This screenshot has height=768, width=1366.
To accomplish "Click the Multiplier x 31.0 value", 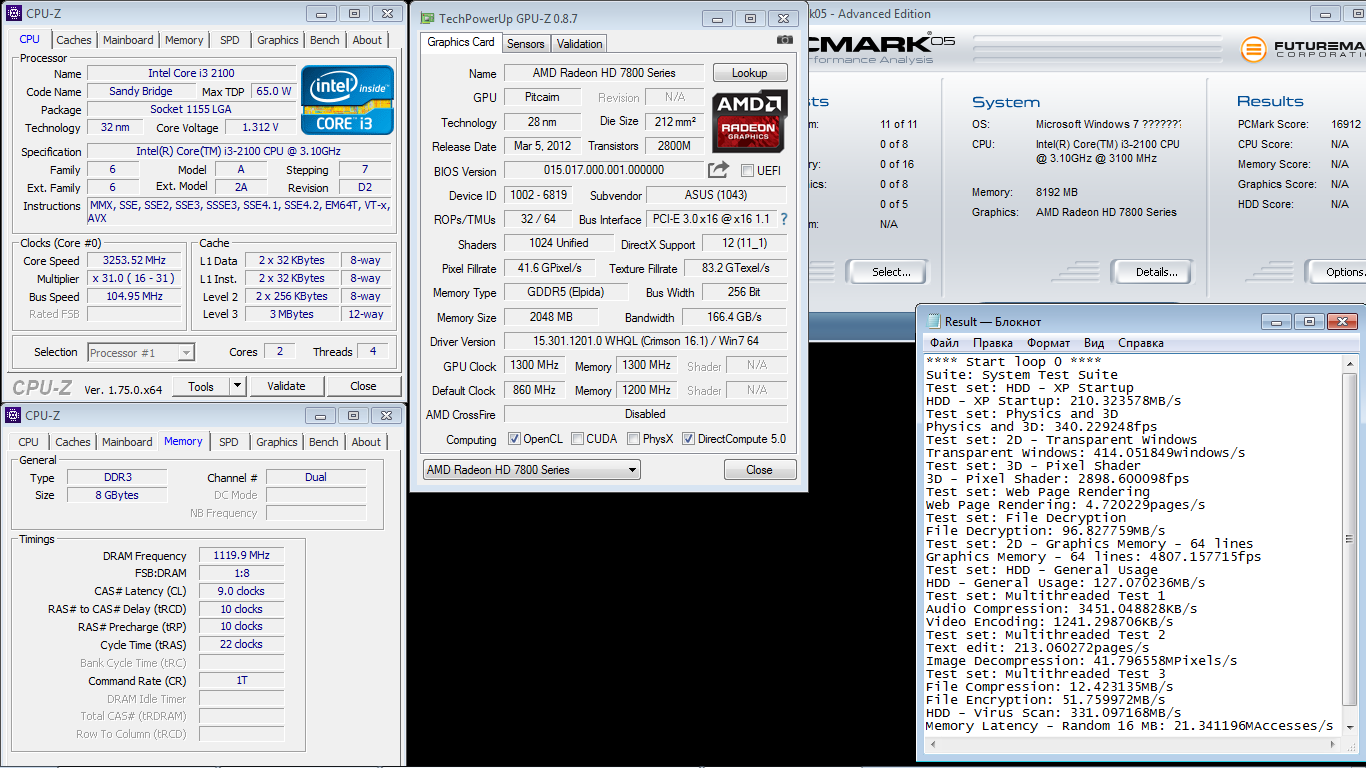I will [134, 279].
